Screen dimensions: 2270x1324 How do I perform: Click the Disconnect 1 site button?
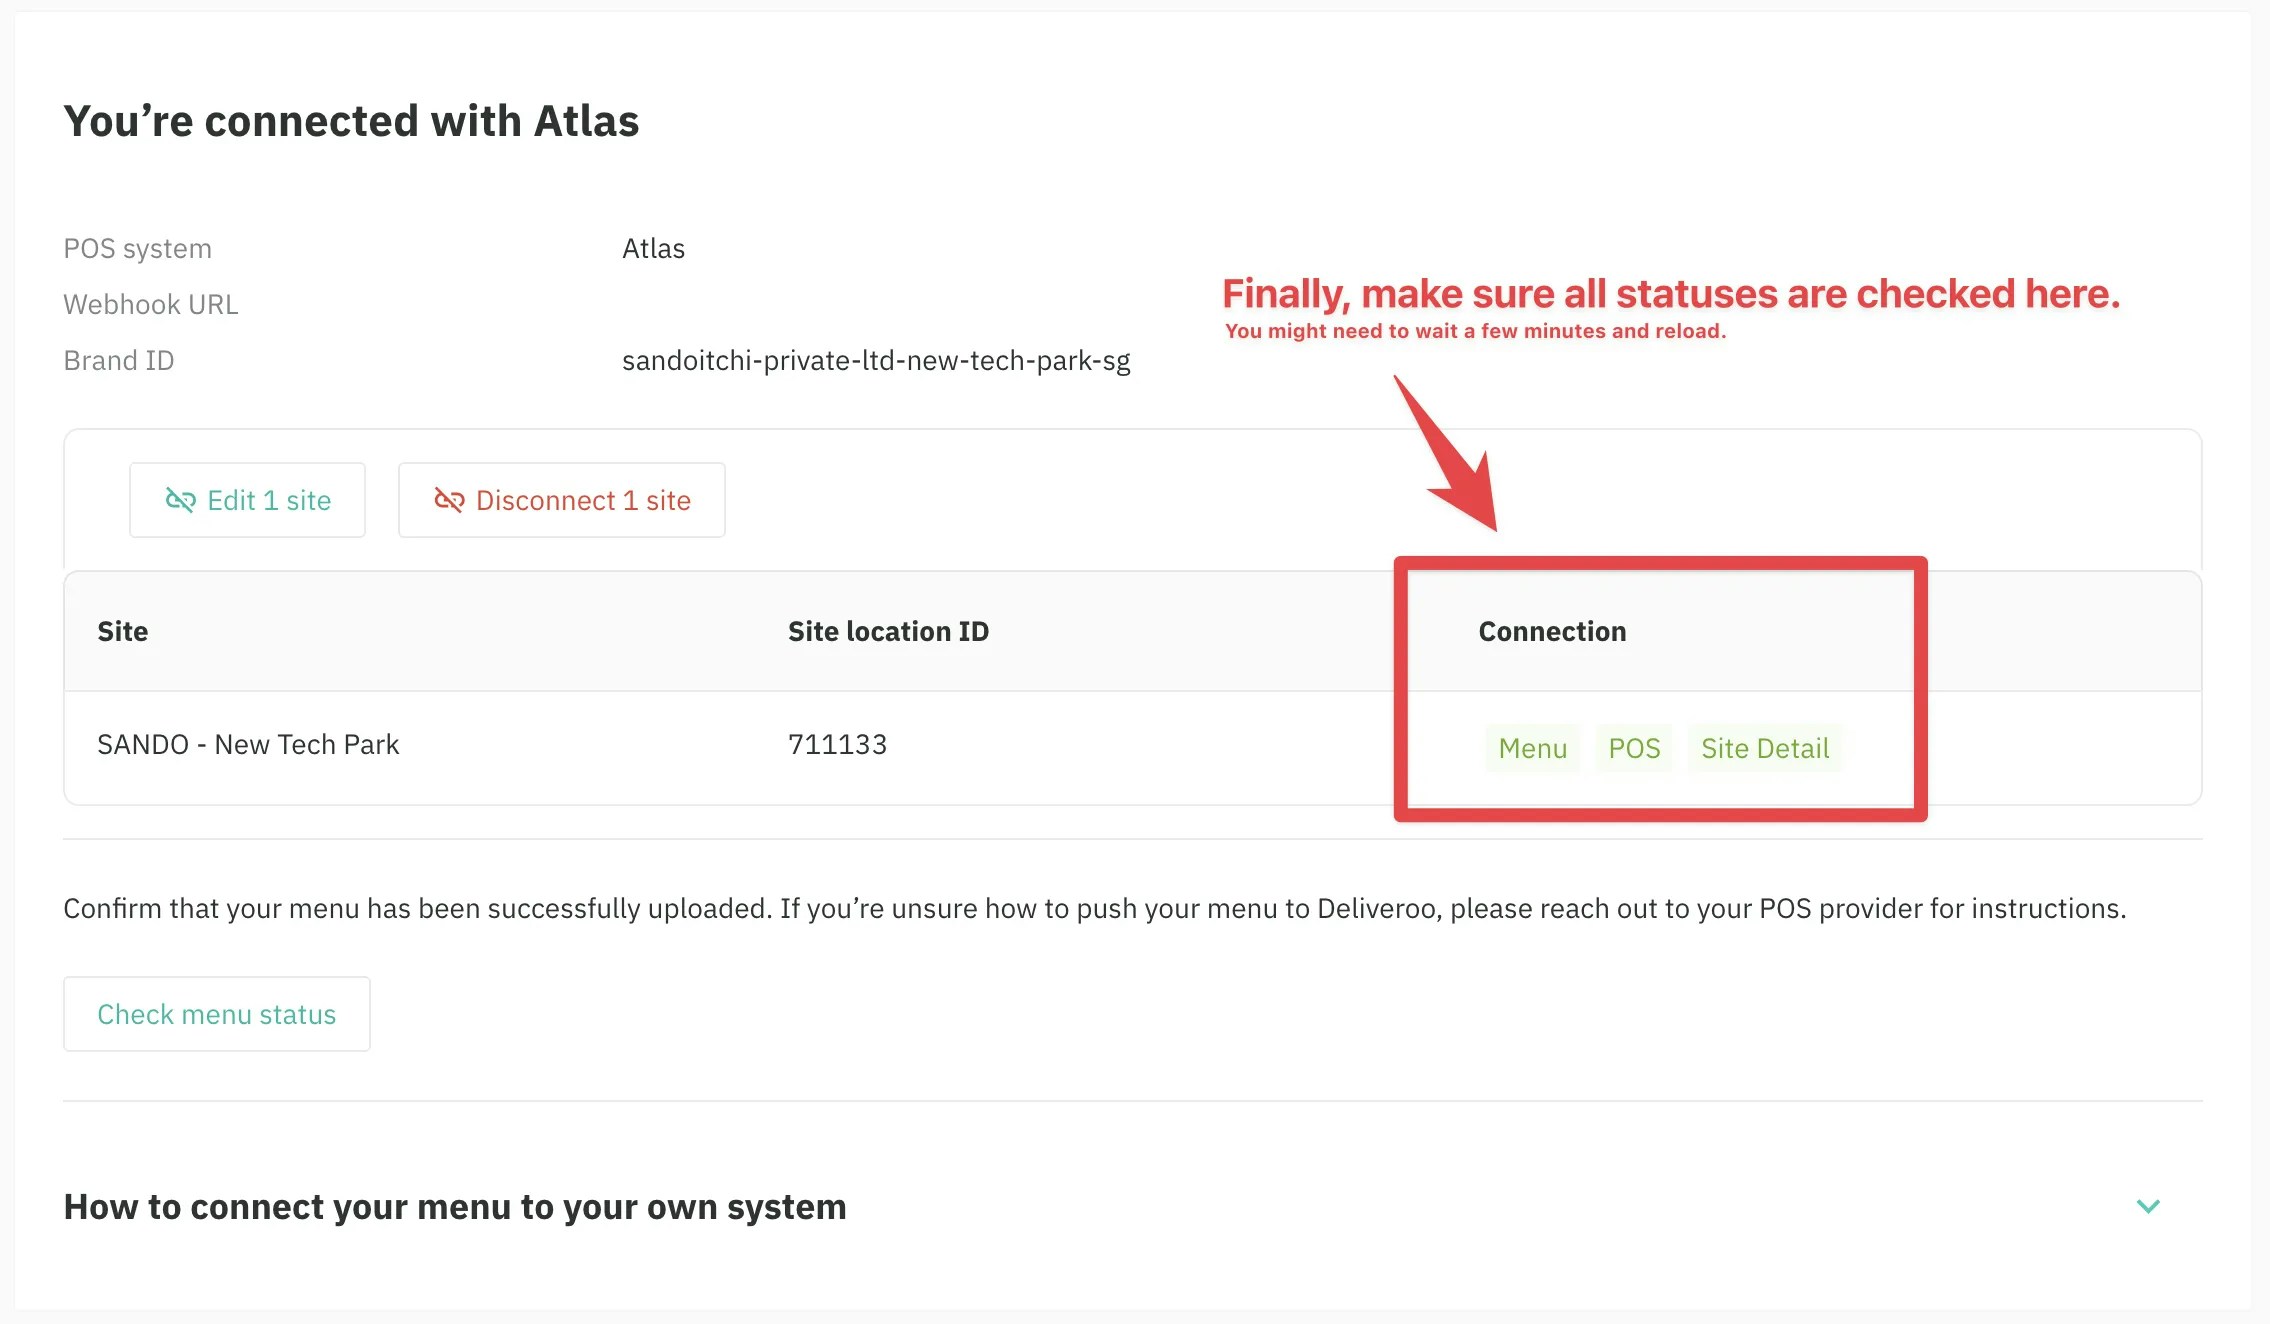pyautogui.click(x=562, y=500)
